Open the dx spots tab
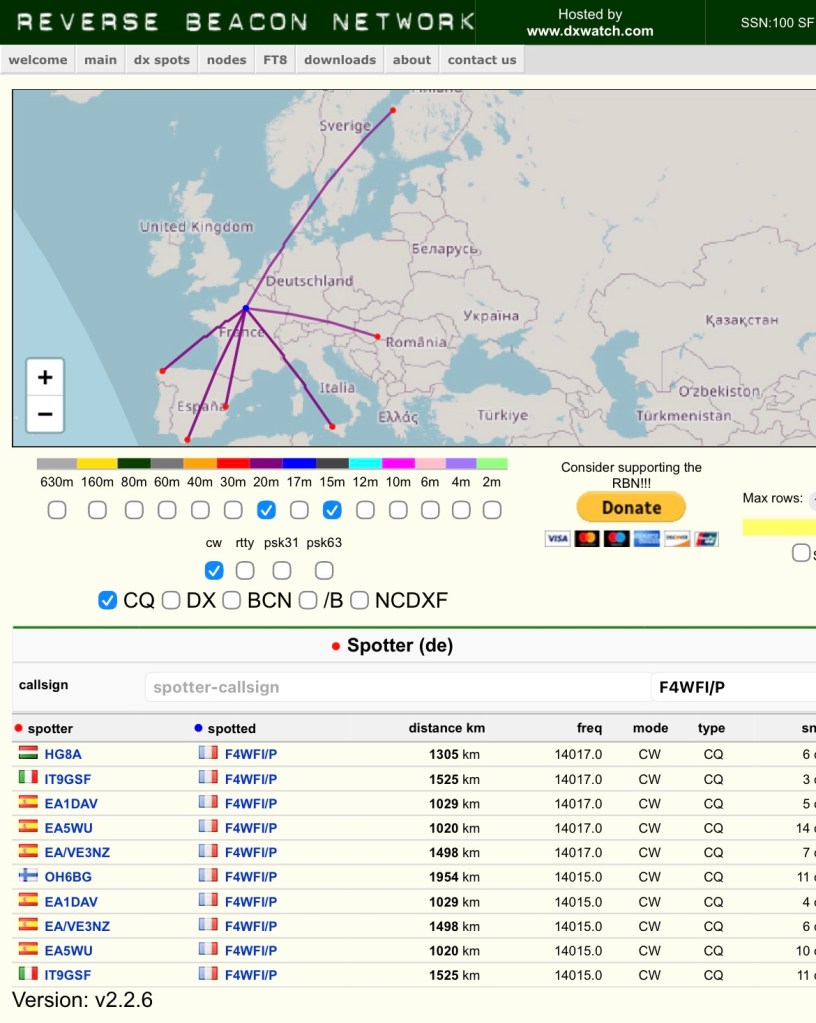 click(161, 60)
